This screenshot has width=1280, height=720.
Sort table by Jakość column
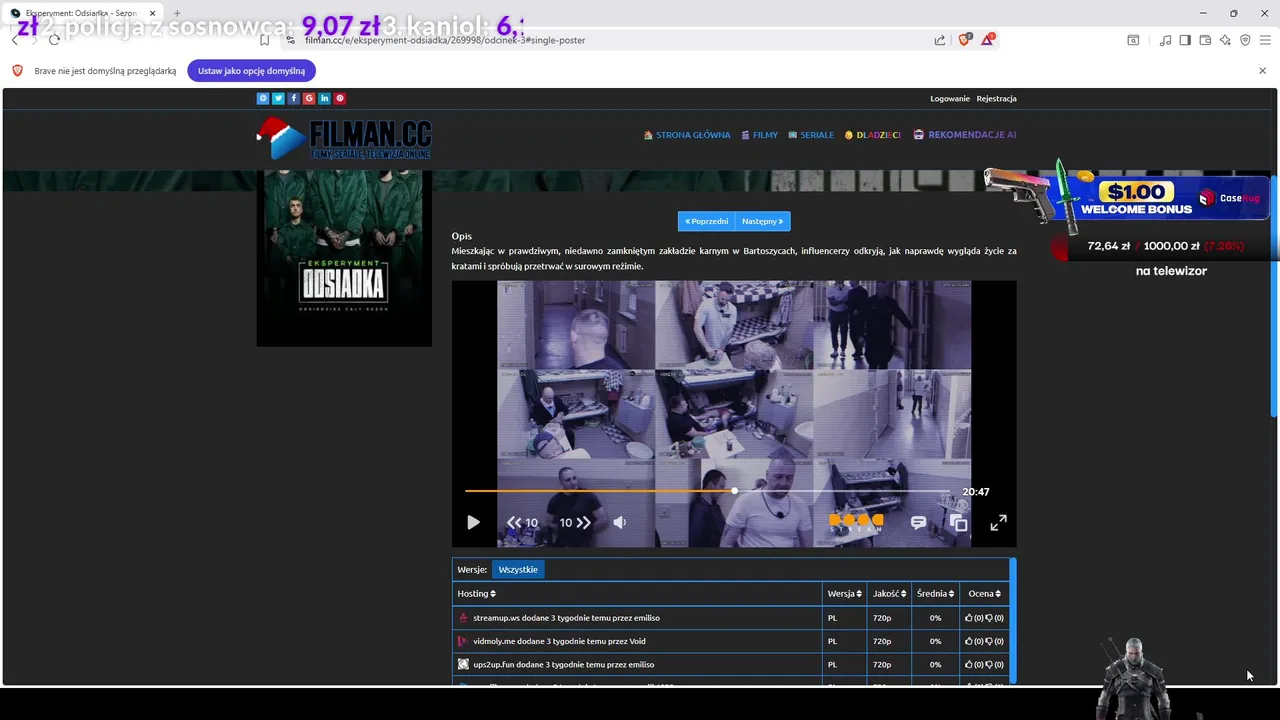point(889,593)
